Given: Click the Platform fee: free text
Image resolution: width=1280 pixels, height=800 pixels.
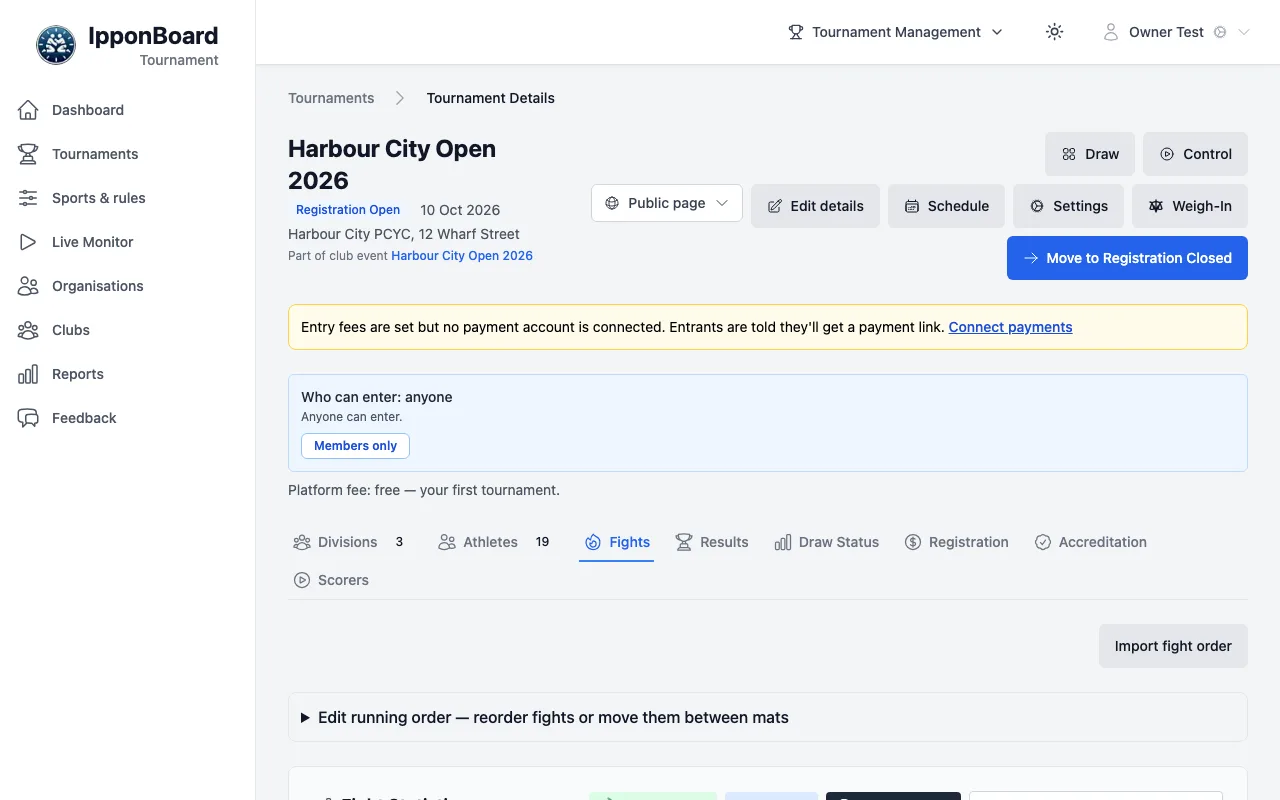Looking at the screenshot, I should [x=424, y=490].
